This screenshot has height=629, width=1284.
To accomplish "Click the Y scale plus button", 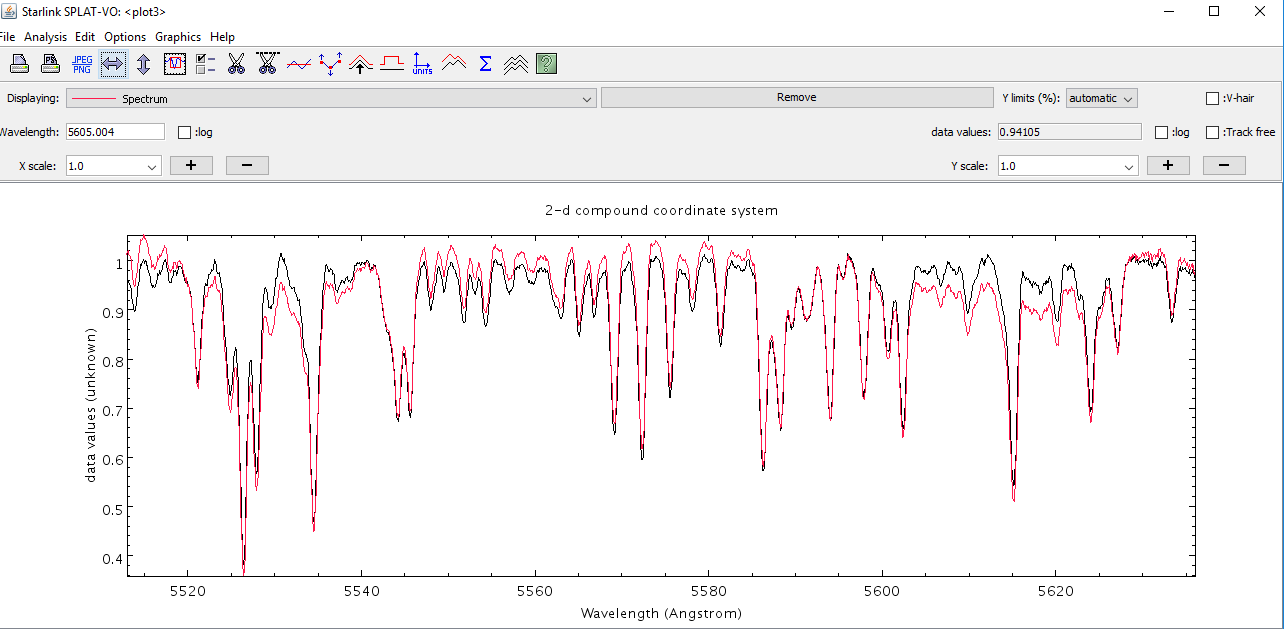I will pos(1167,166).
